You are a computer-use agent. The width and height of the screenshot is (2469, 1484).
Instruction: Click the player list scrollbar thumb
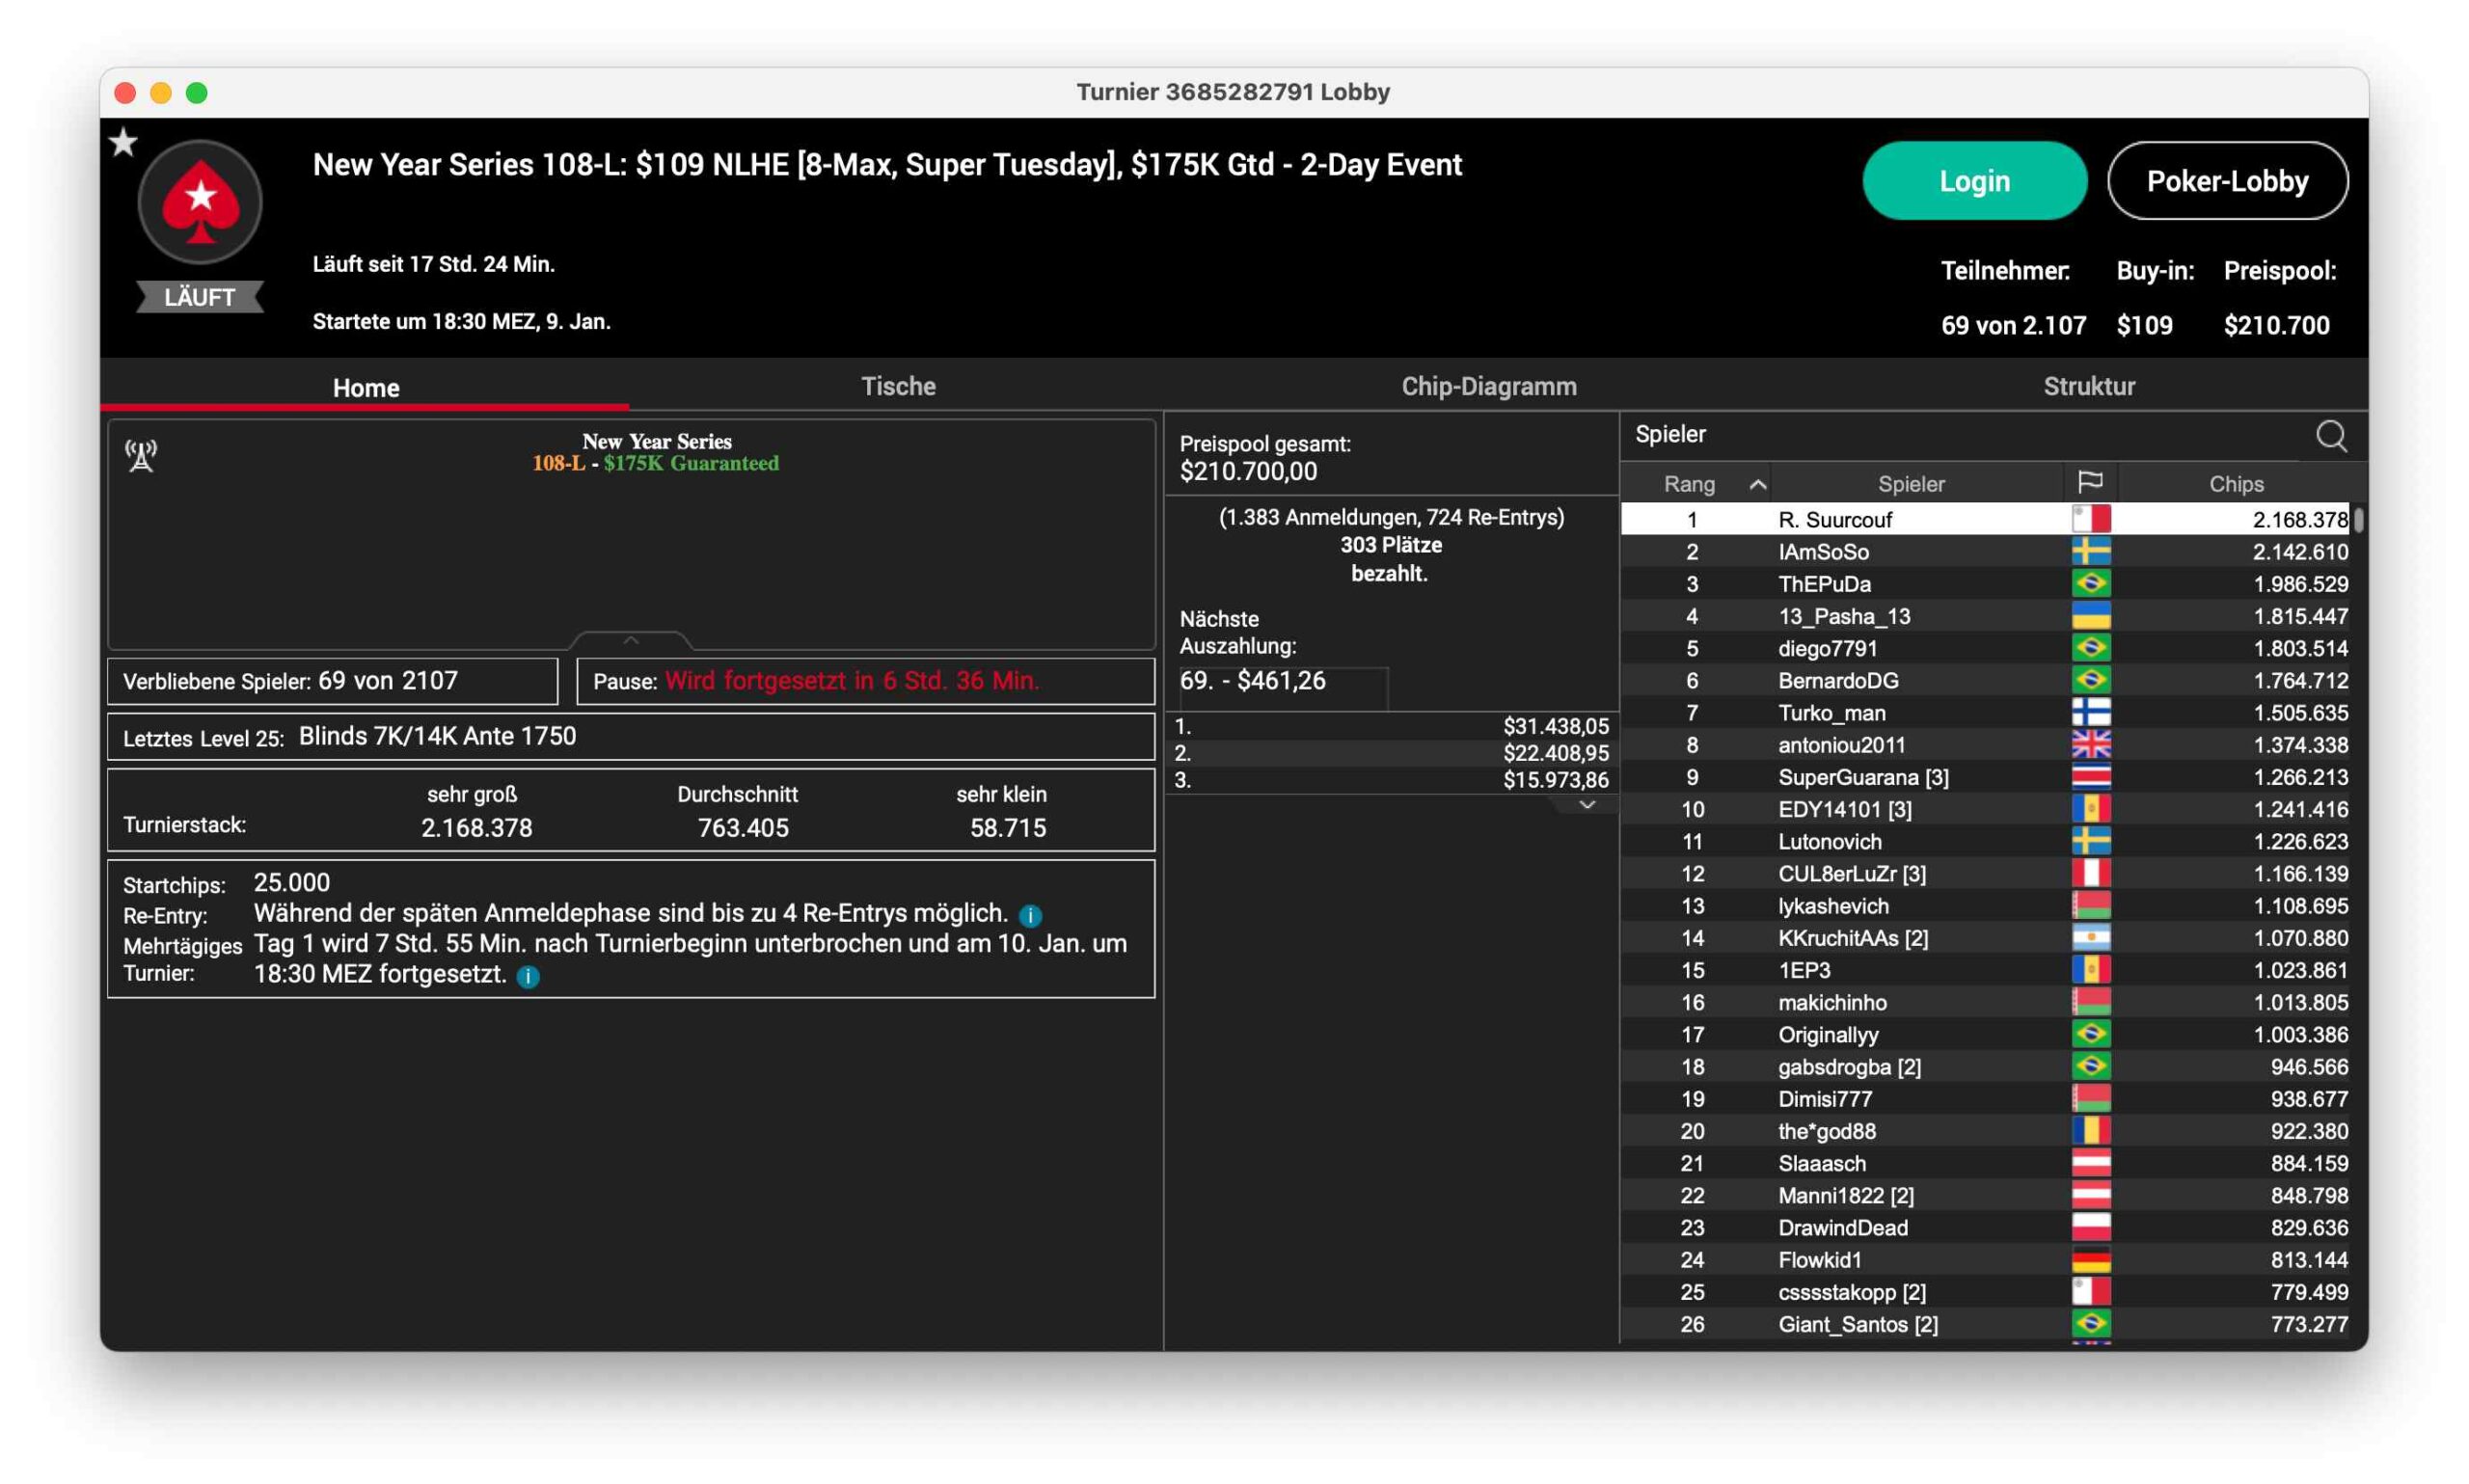click(2358, 519)
